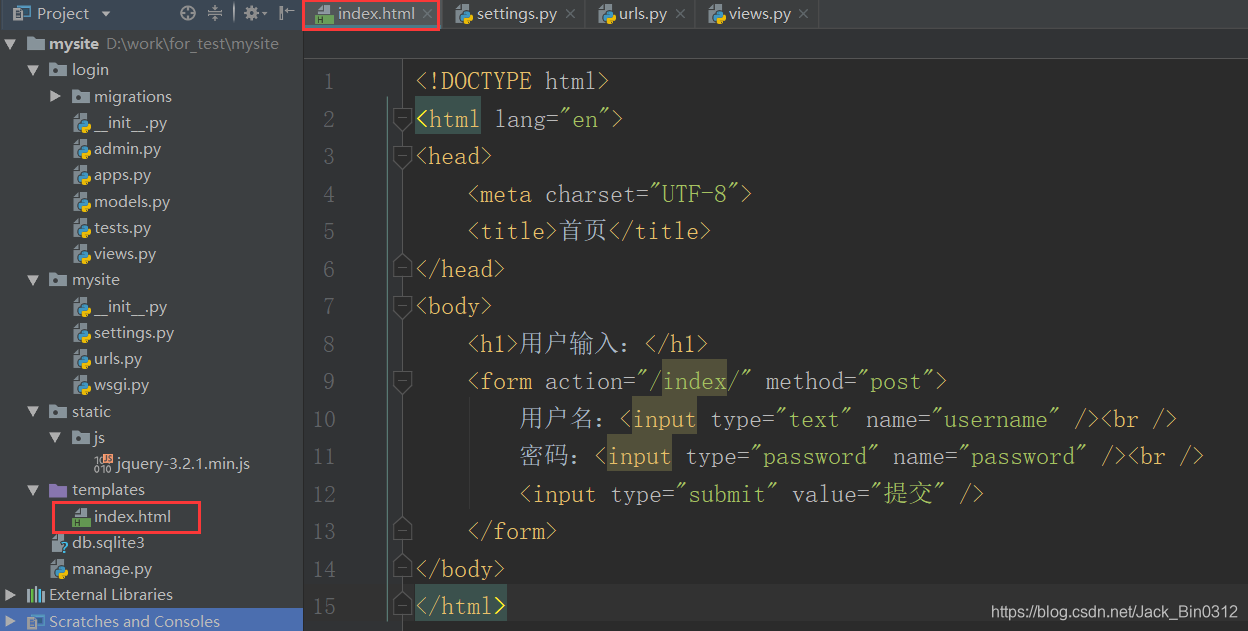Viewport: 1248px width, 631px height.
Task: Place cursor in the title text 首页
Action: coord(583,231)
